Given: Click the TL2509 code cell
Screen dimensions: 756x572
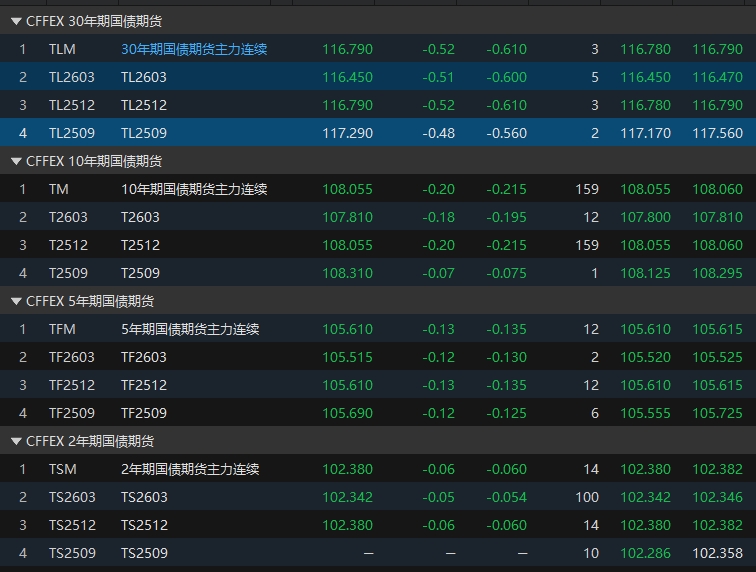Looking at the screenshot, I should [72, 133].
